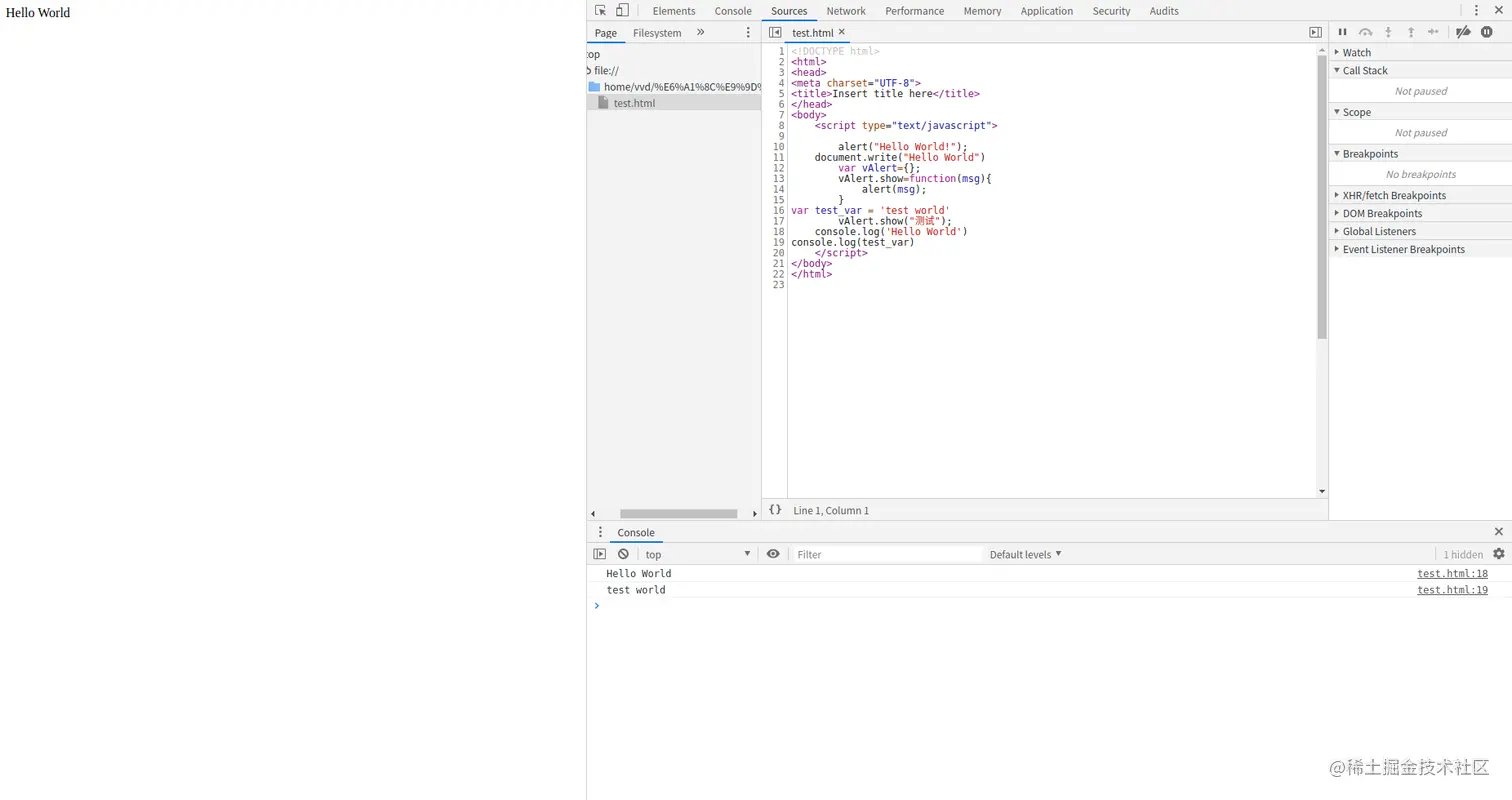
Task: Close the test.html editor tab
Action: tap(842, 32)
